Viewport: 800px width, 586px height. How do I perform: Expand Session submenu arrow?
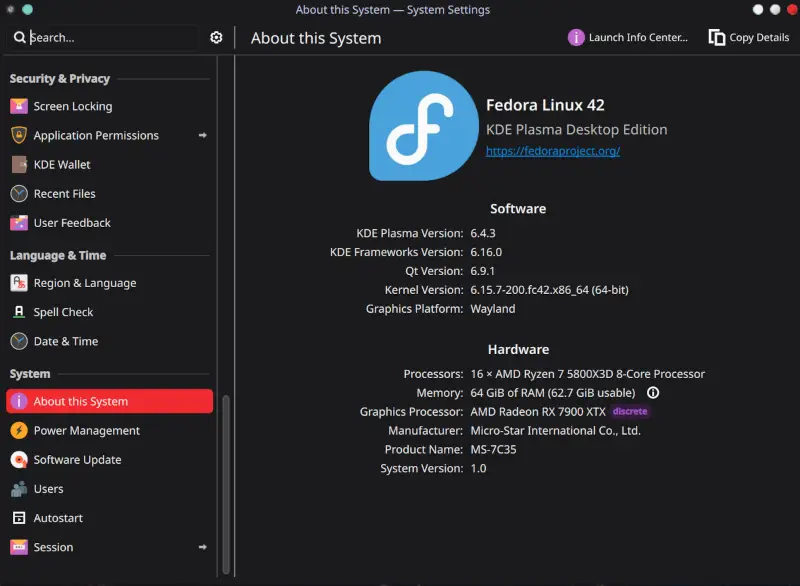203,547
